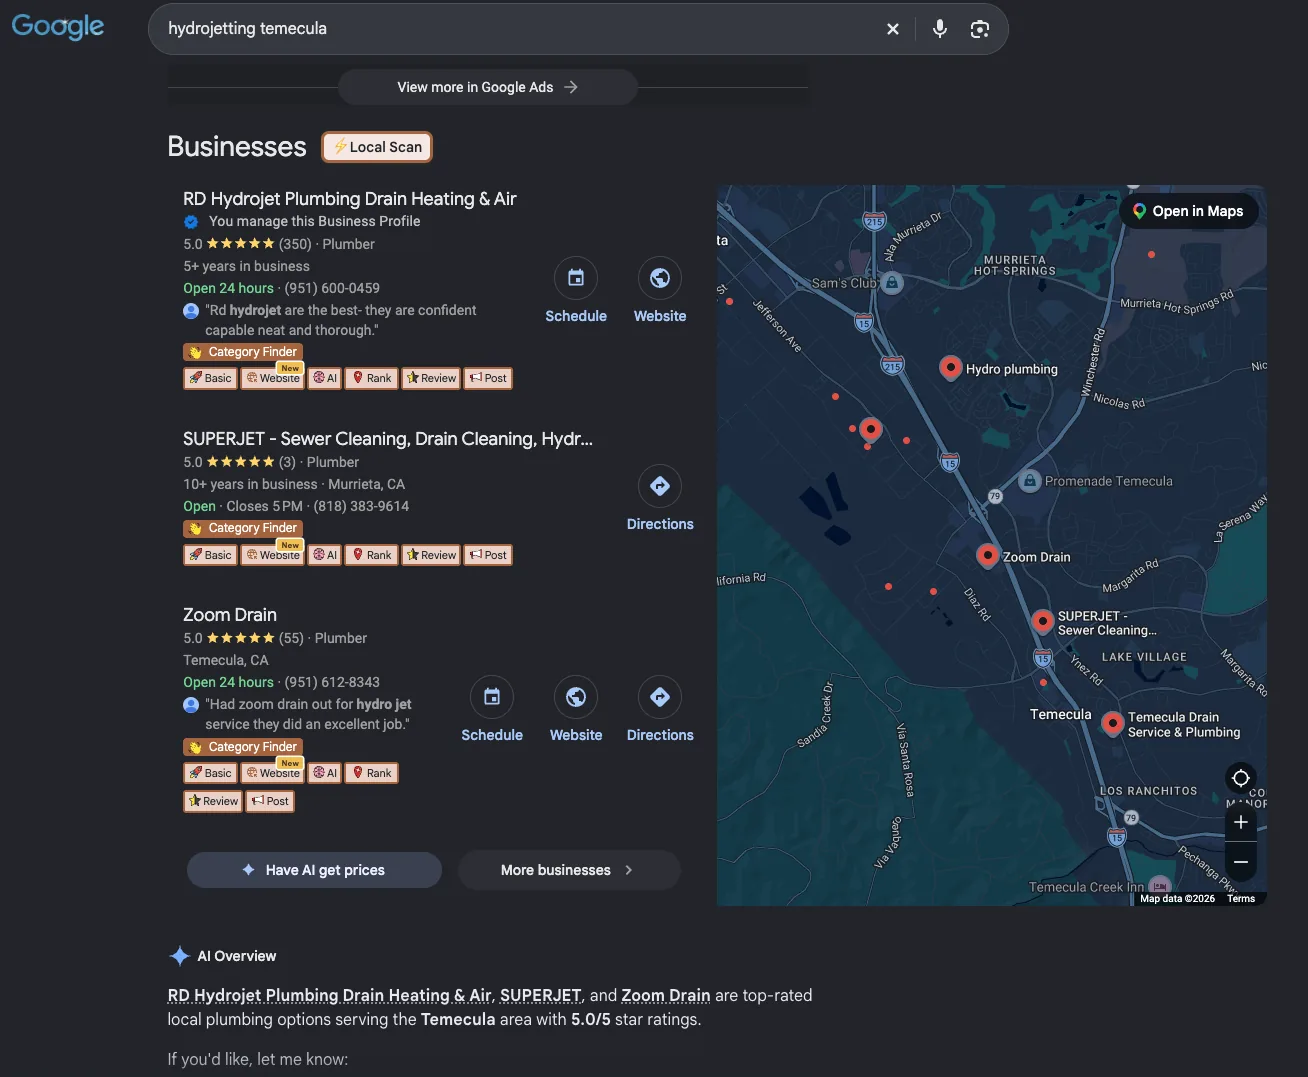Click AI tag under RD Hydrojet Plumbing
This screenshot has width=1308, height=1077.
324,378
